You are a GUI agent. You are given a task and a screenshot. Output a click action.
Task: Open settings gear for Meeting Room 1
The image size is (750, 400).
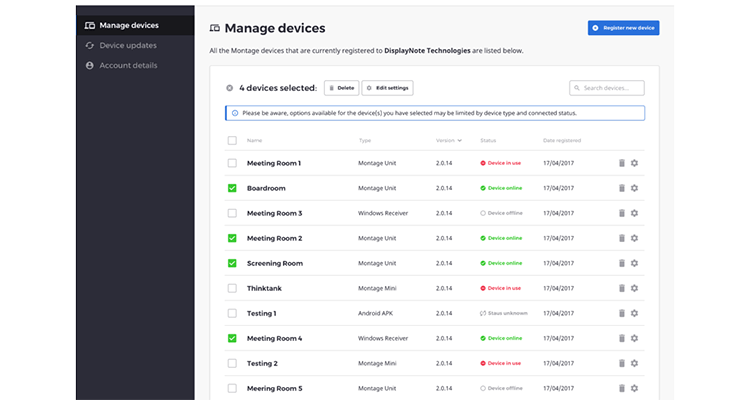click(634, 163)
